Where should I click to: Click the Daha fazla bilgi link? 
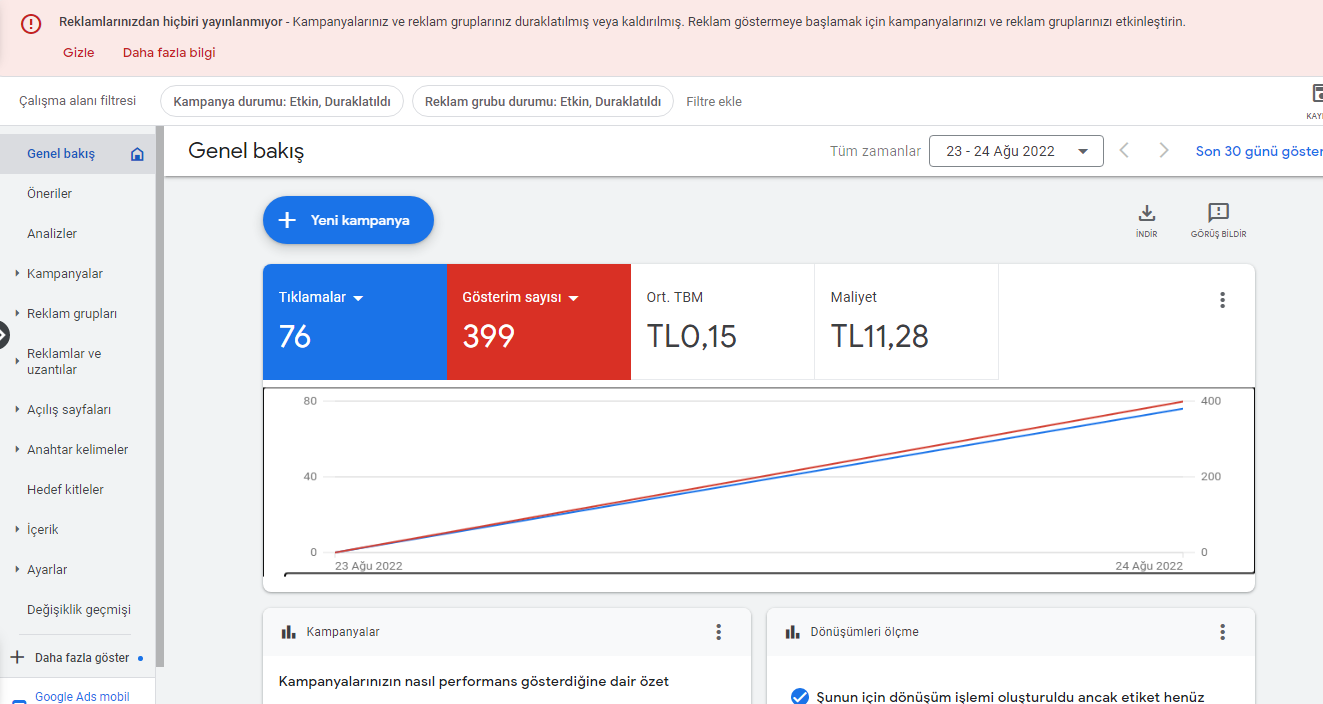click(169, 53)
